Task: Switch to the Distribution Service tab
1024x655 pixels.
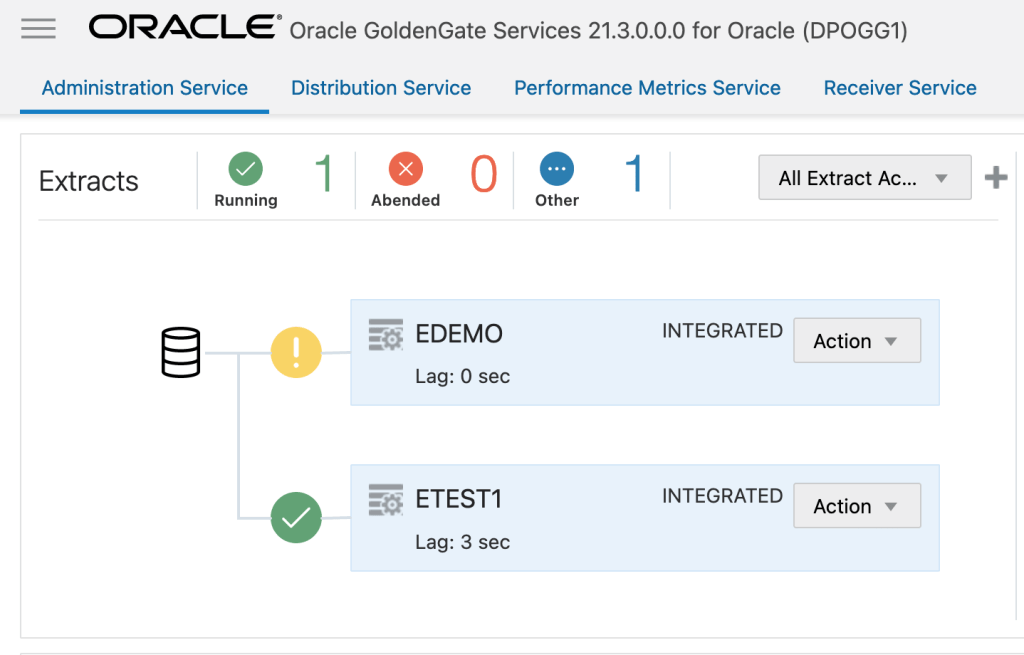Action: pyautogui.click(x=381, y=88)
